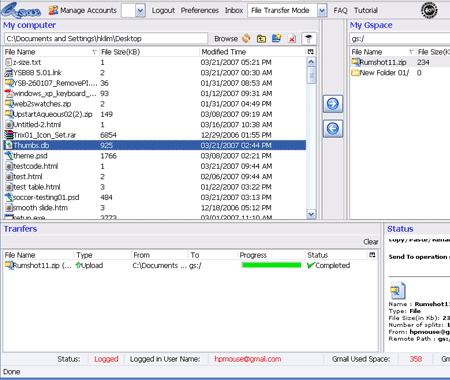
Task: Select the Rumshot11.zip transfer row
Action: click(190, 266)
